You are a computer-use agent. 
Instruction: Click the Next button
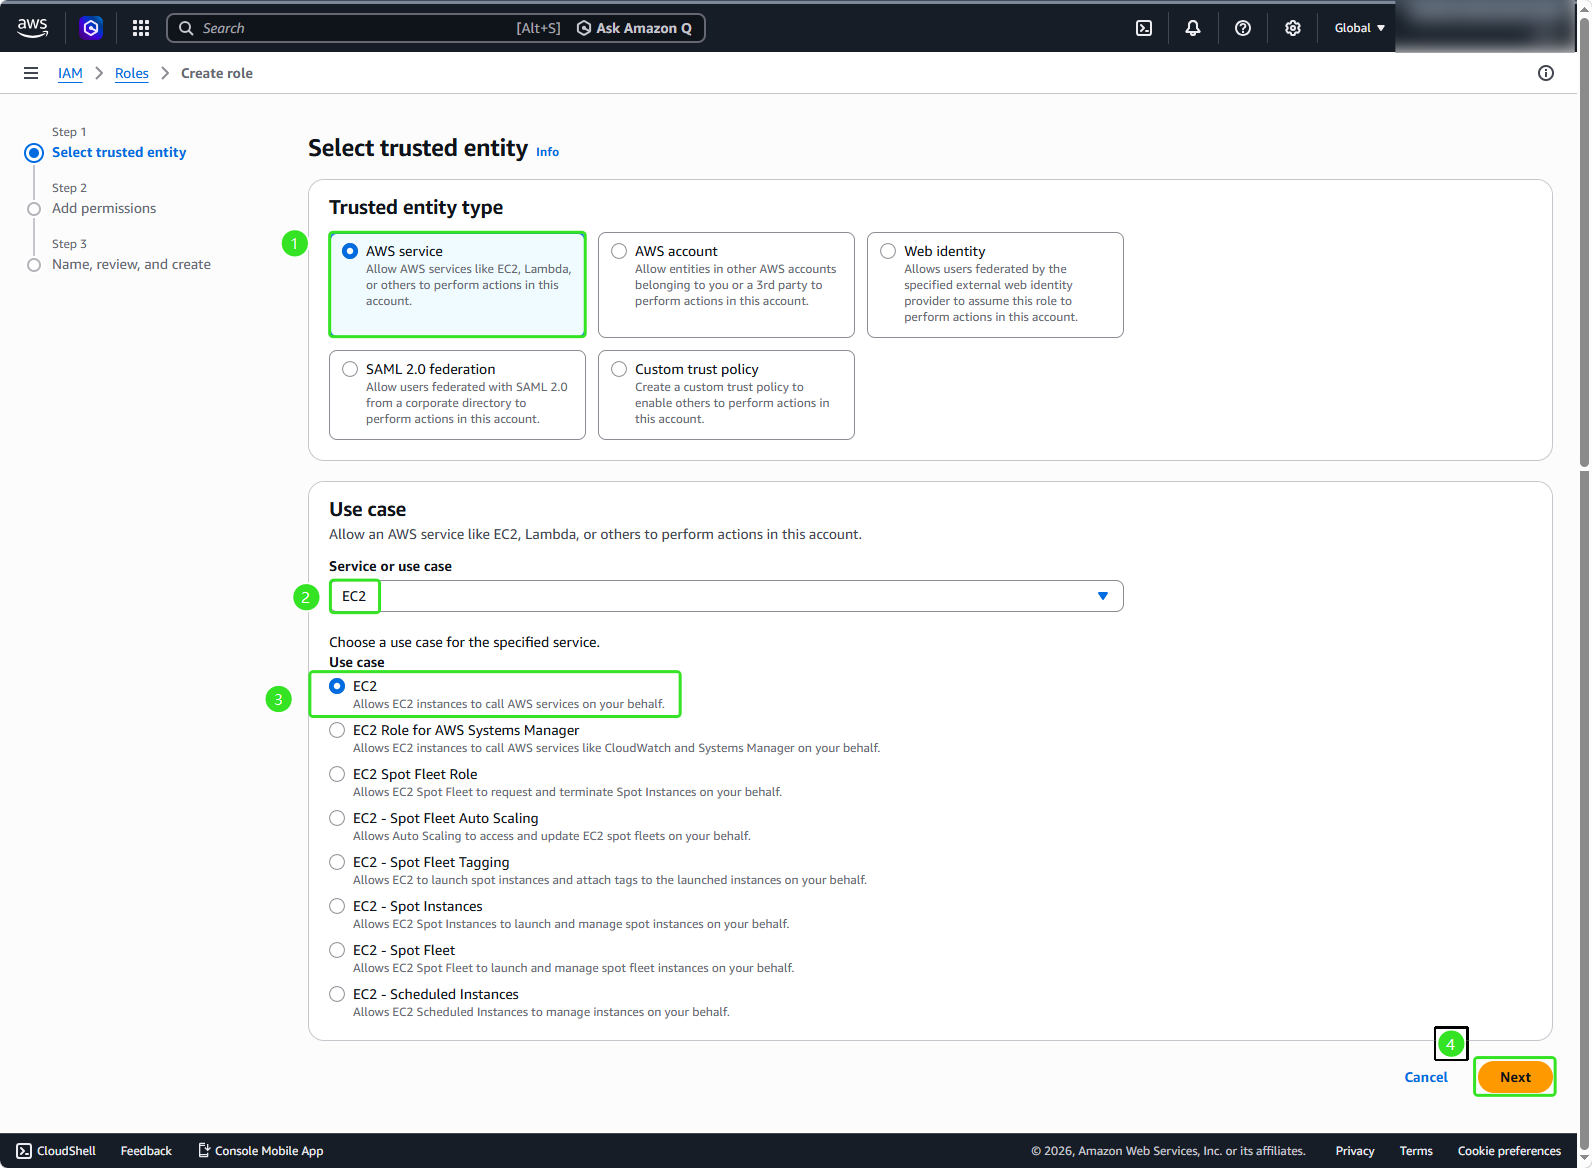click(x=1515, y=1077)
